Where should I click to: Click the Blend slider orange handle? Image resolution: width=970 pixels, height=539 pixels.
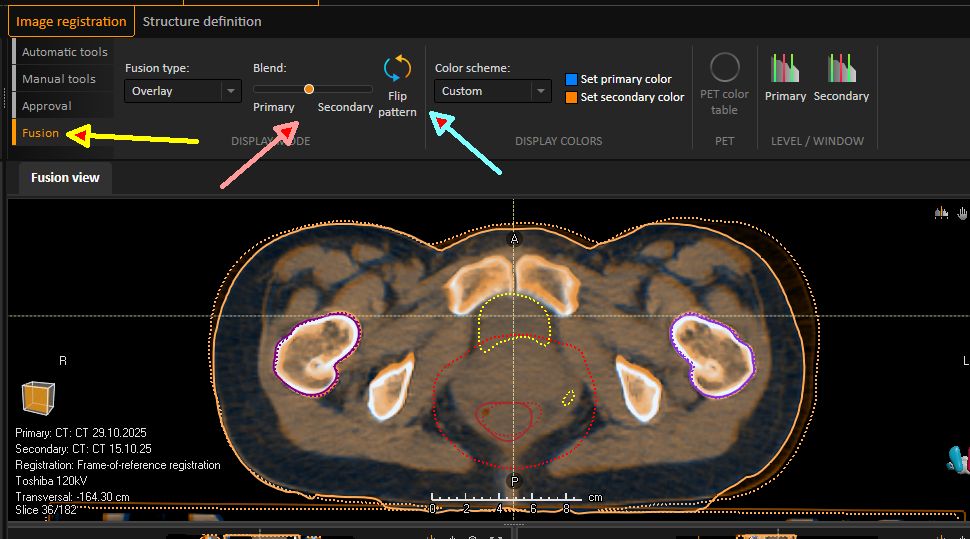pos(309,89)
